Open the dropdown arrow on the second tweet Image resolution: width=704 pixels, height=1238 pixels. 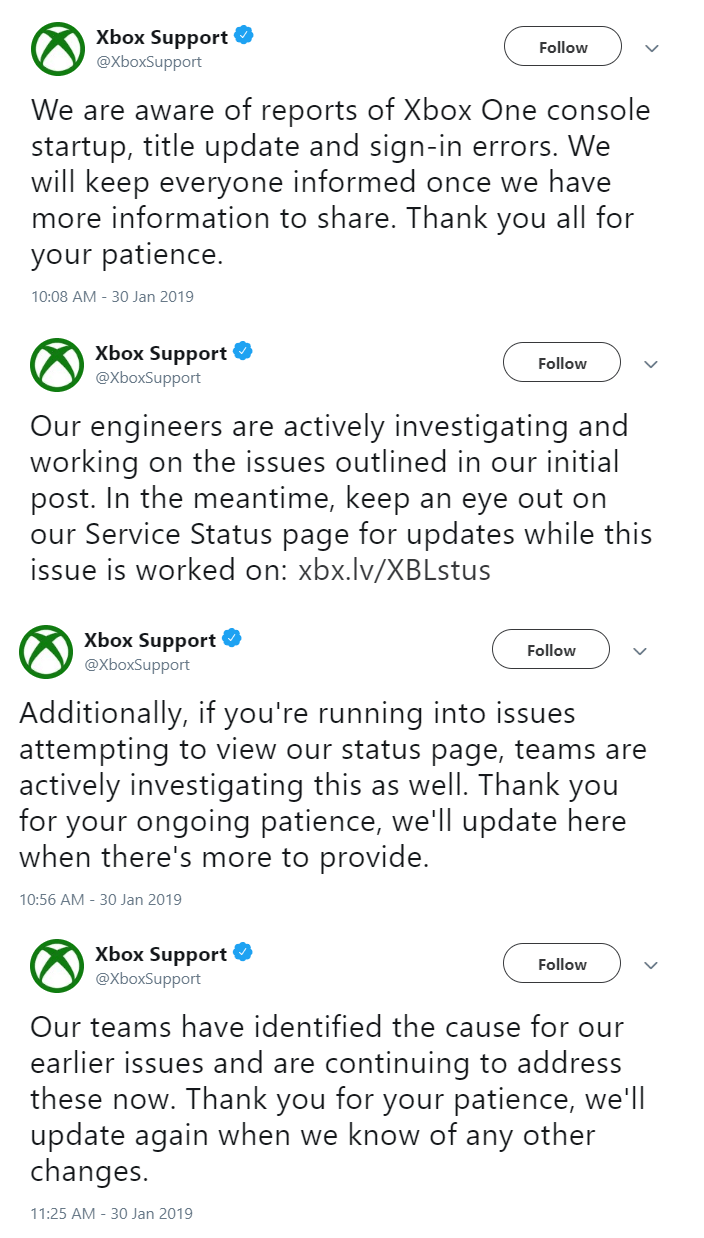pyautogui.click(x=651, y=364)
